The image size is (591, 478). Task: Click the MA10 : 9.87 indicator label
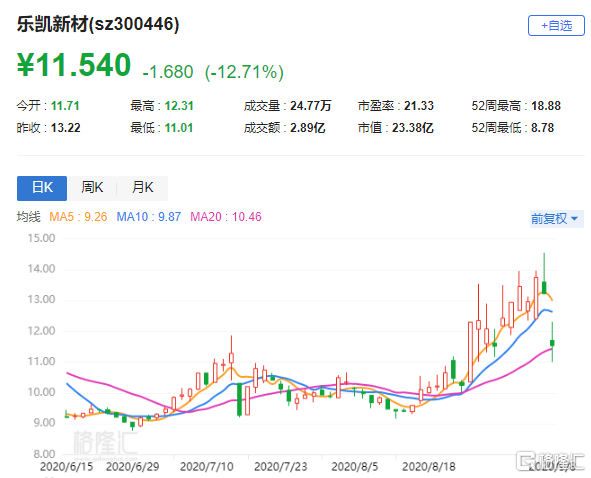(149, 217)
